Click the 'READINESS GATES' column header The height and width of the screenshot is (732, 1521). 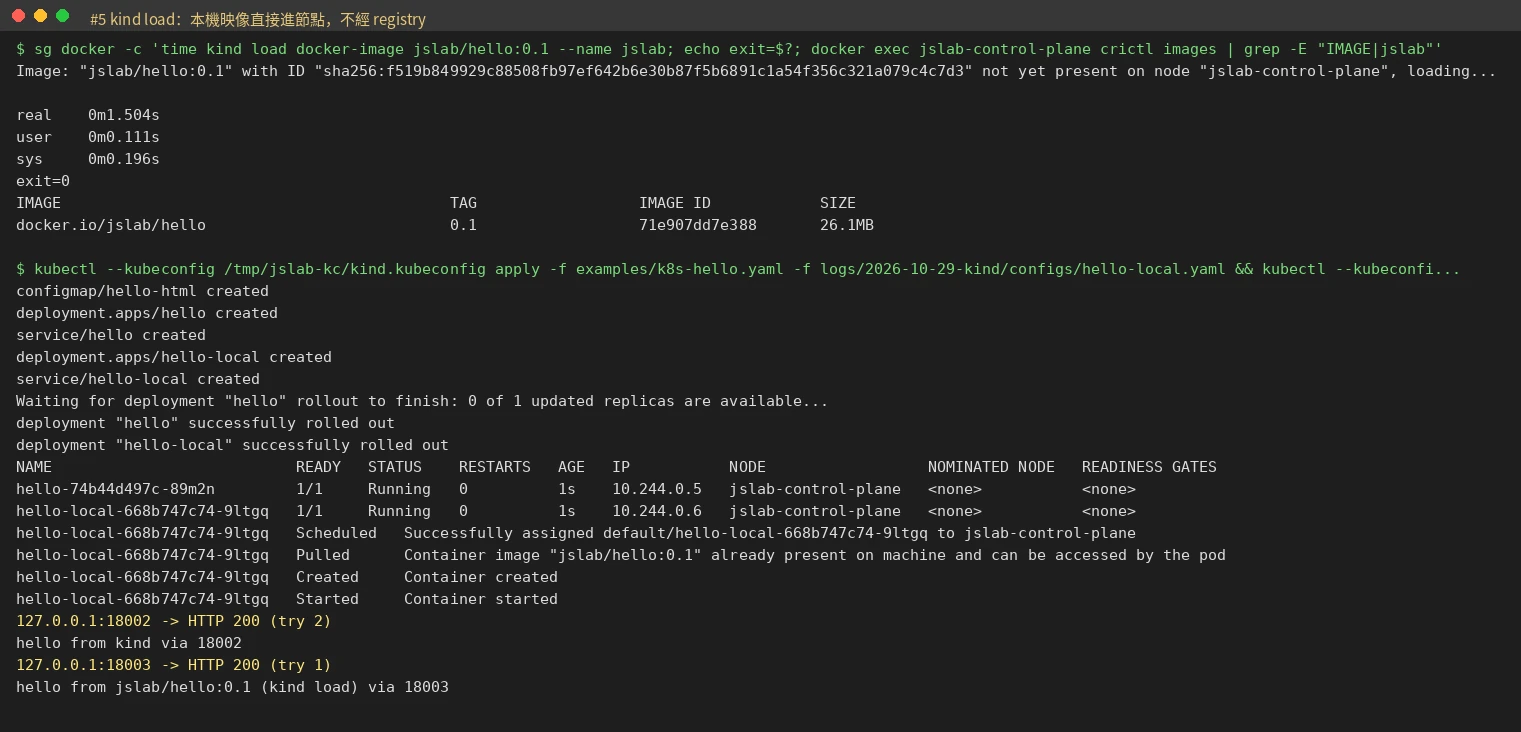click(1149, 467)
